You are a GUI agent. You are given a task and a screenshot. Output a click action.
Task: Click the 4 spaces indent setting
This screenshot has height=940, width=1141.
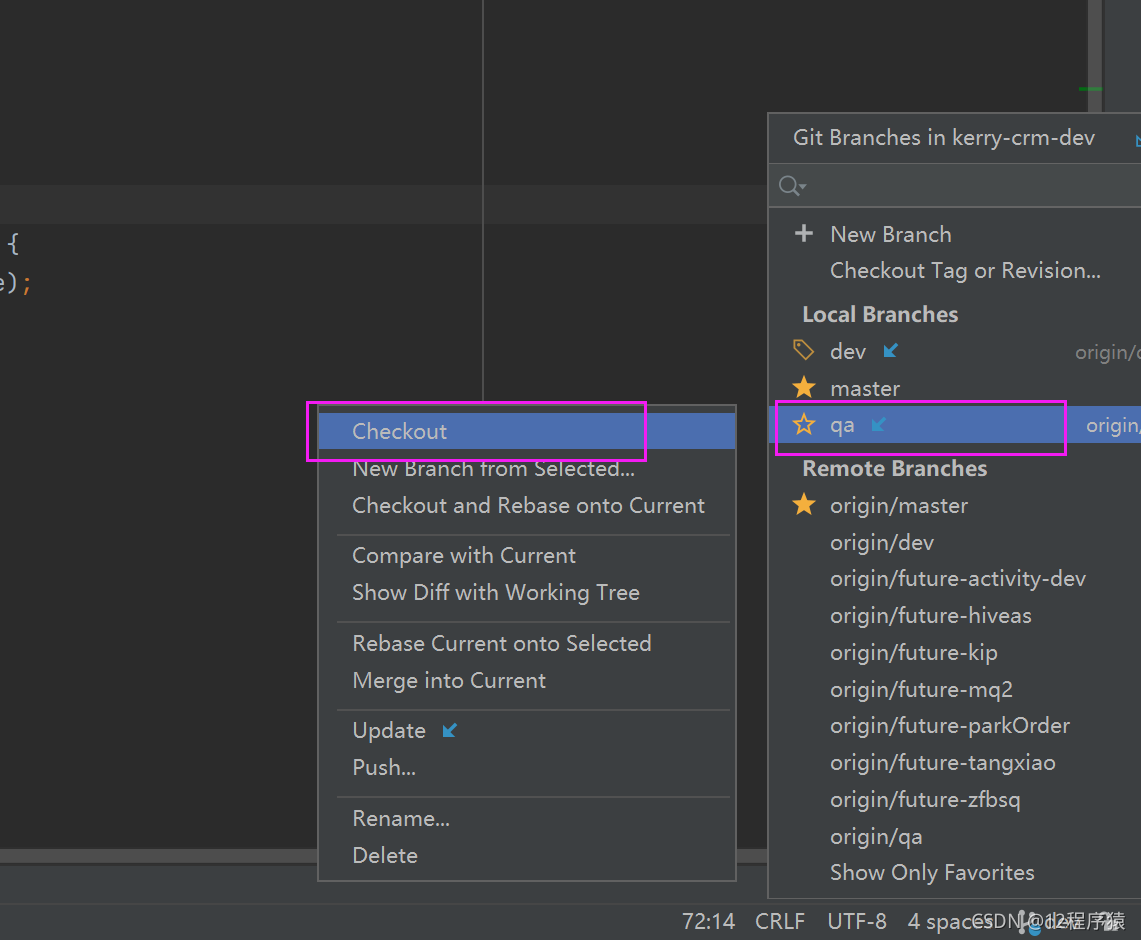(x=949, y=922)
